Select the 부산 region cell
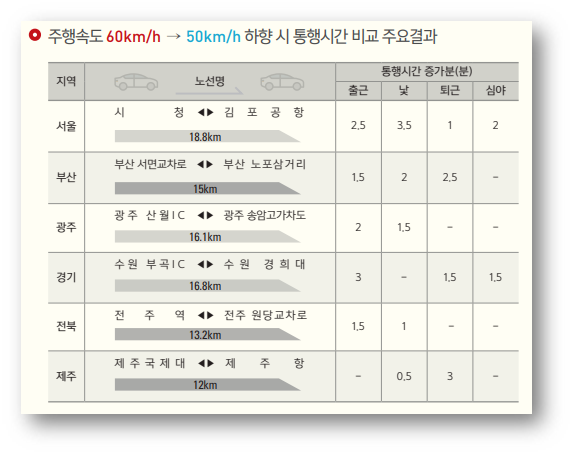 click(x=66, y=177)
